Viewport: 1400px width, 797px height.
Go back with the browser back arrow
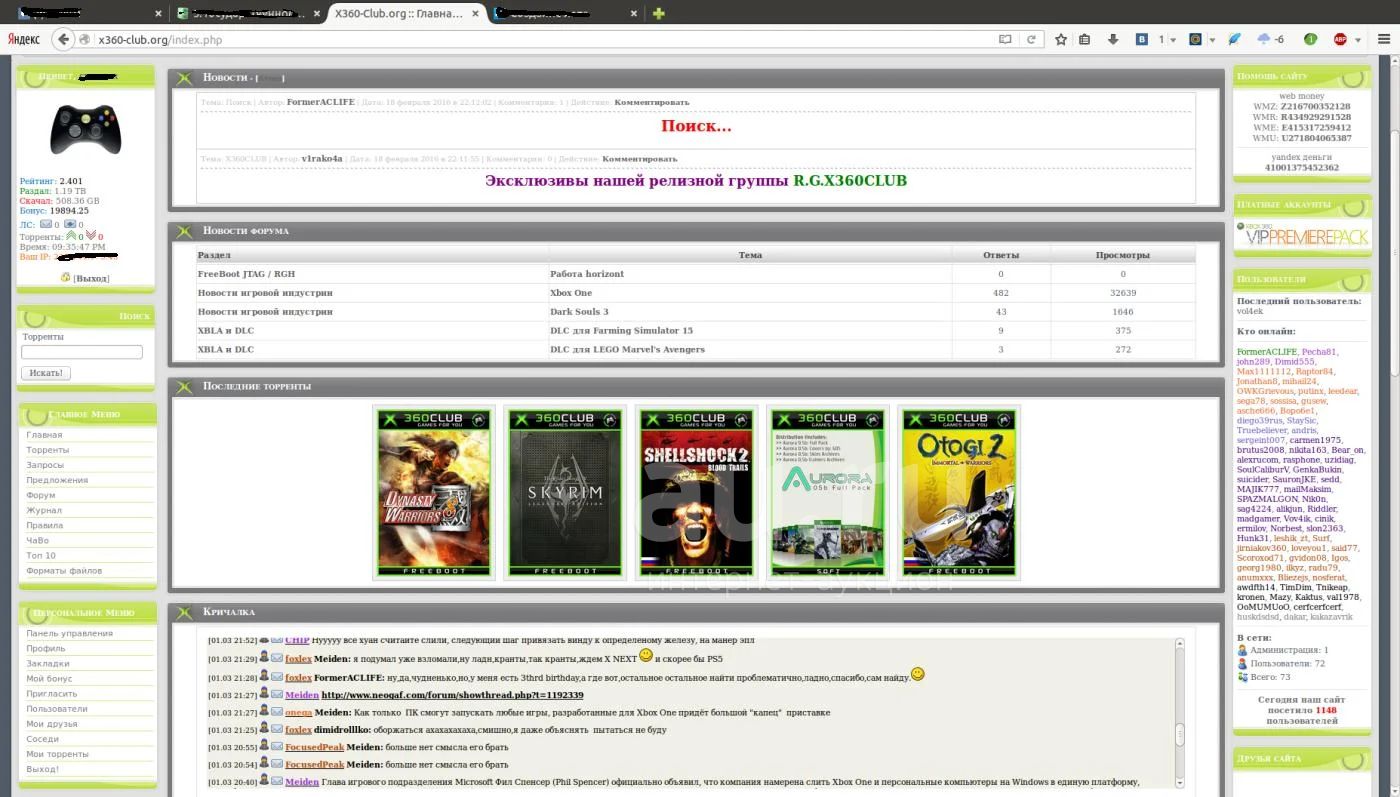64,39
